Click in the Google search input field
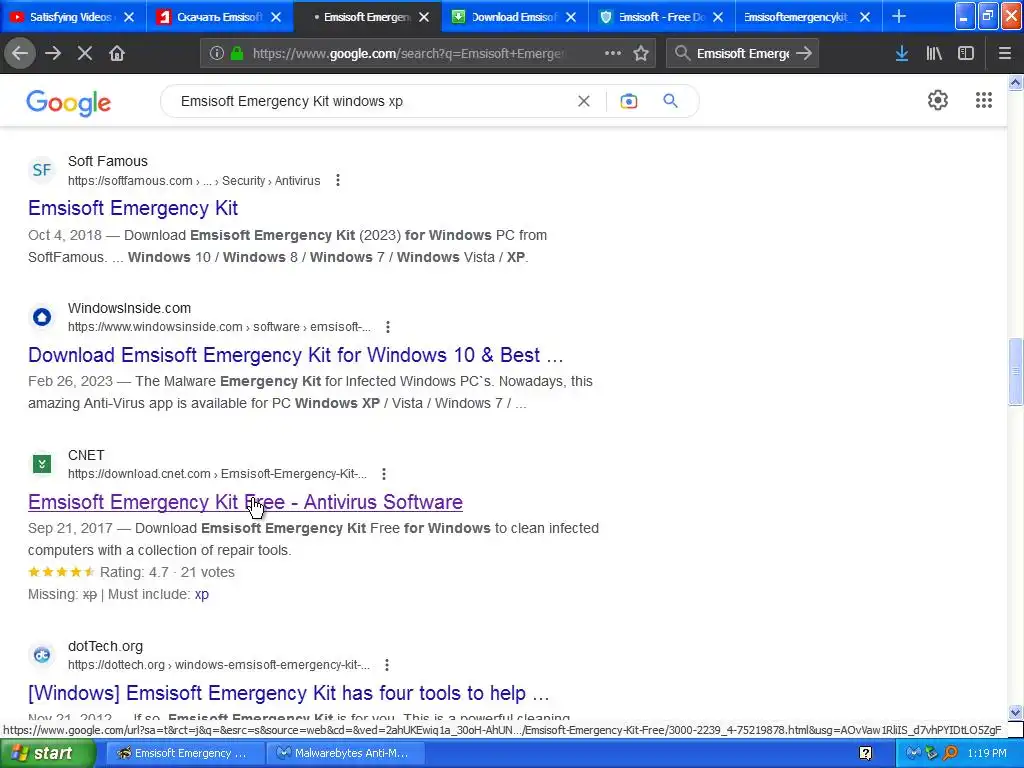The image size is (1024, 768). tap(372, 101)
